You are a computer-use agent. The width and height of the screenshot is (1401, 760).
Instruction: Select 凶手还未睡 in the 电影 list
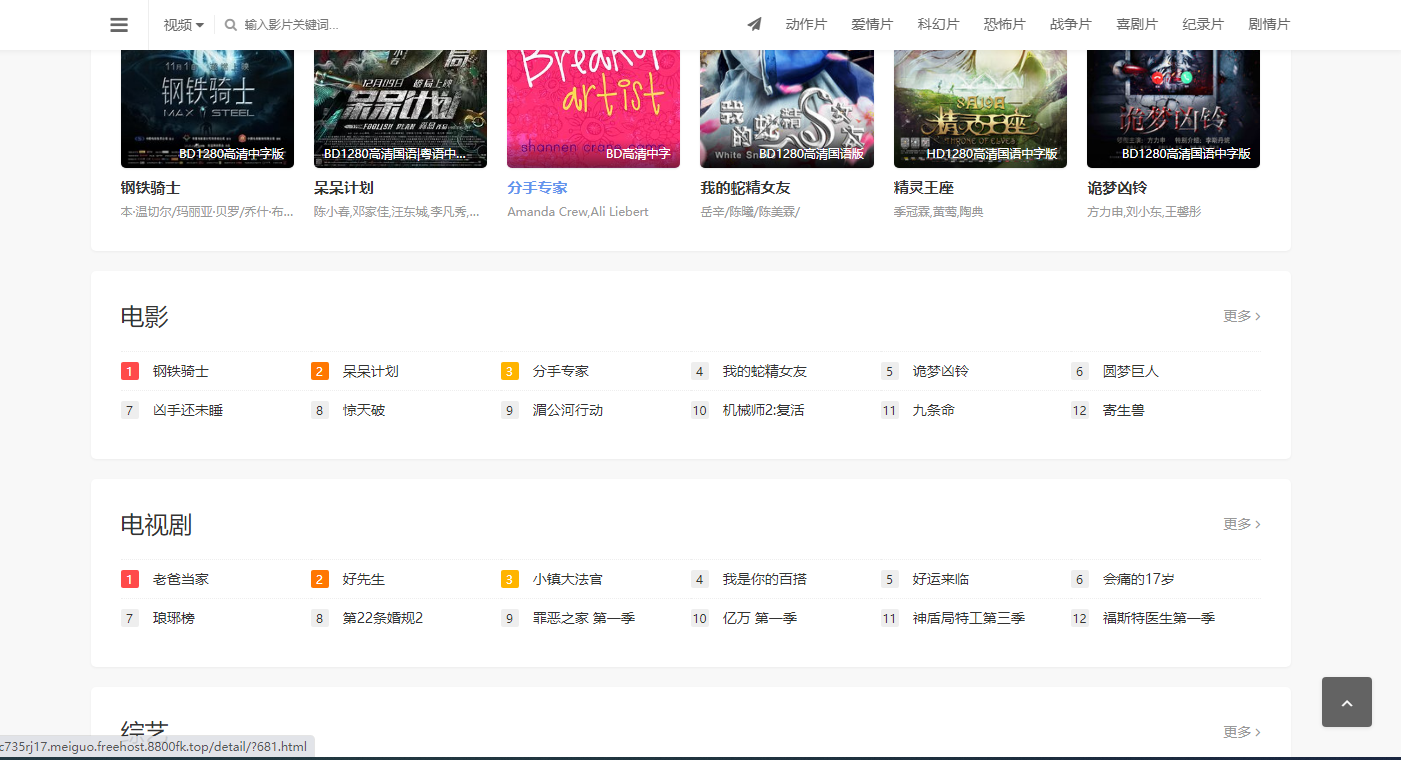tap(188, 410)
